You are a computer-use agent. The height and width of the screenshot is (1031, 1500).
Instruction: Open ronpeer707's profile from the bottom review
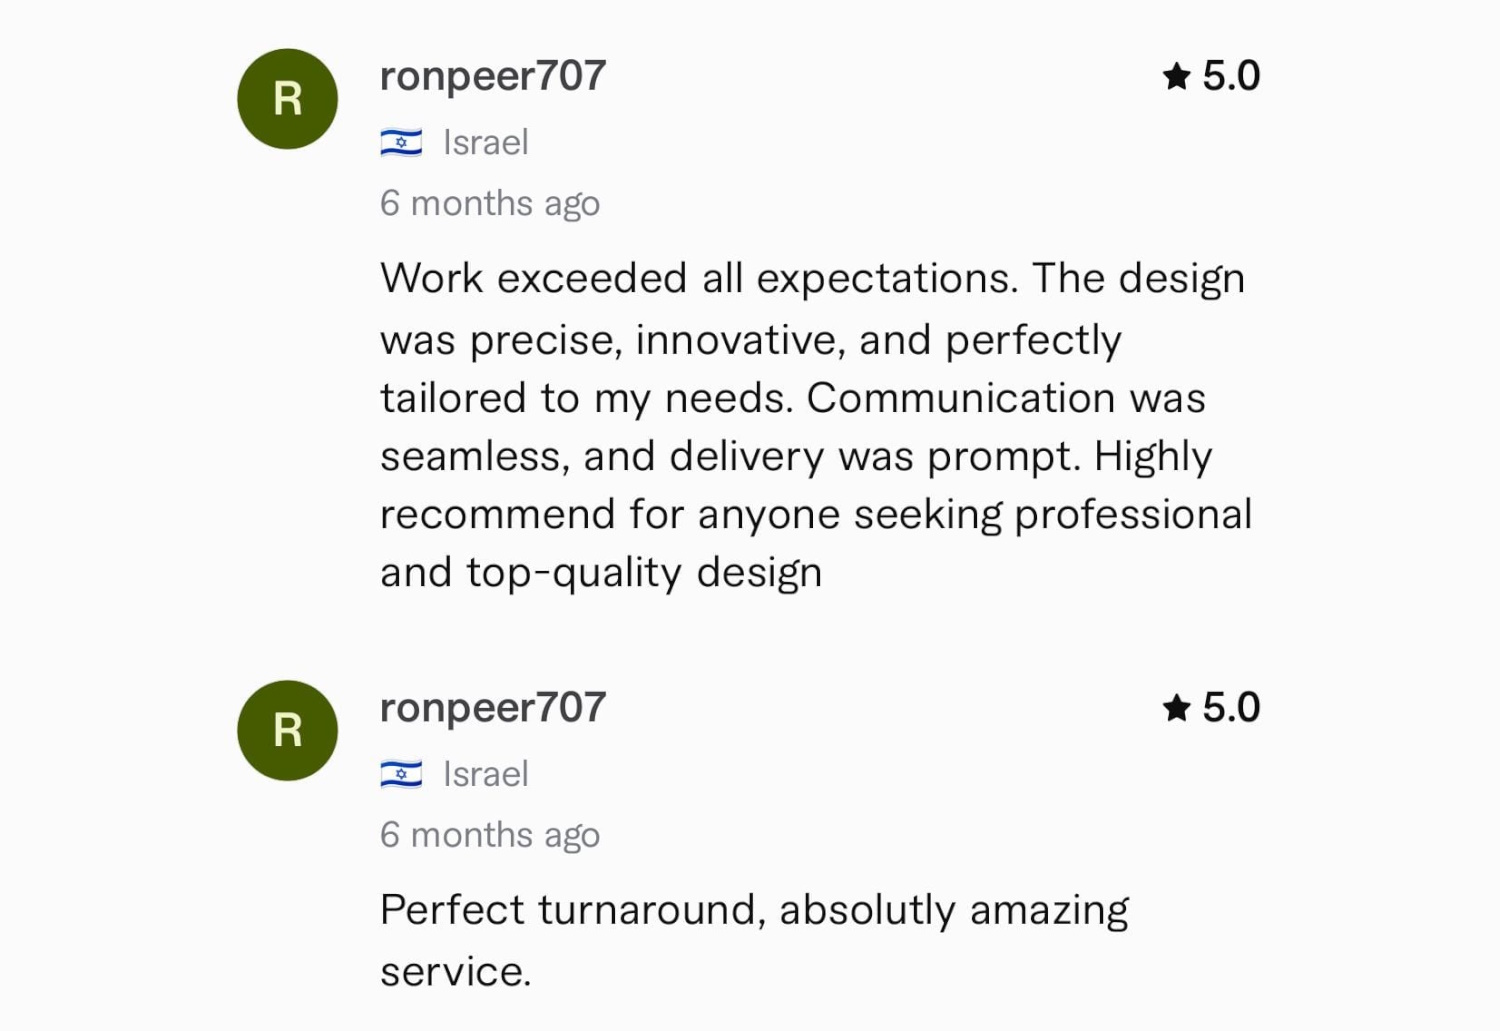[493, 708]
